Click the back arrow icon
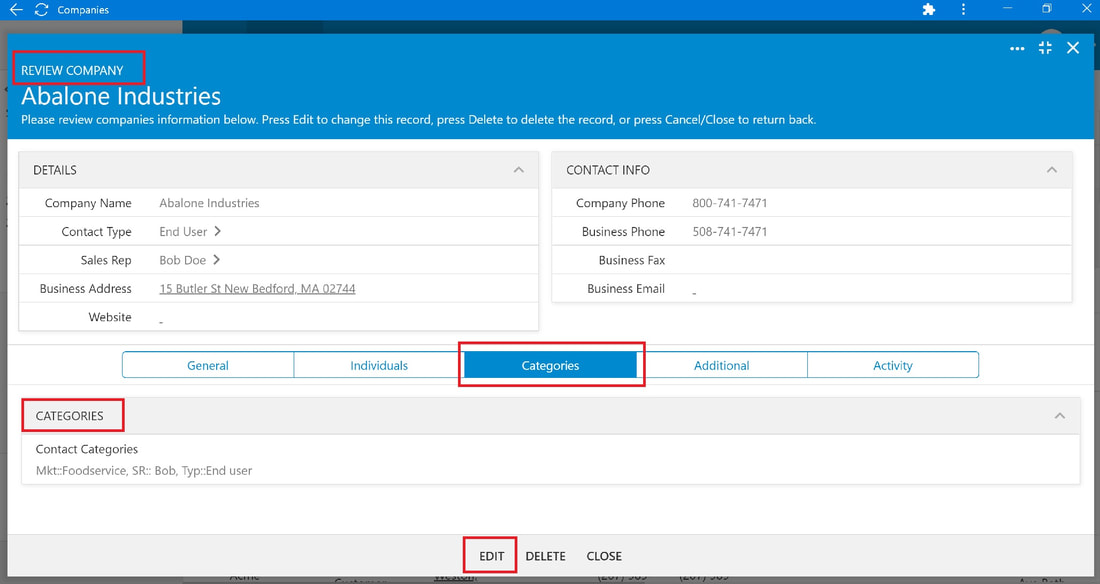 [x=15, y=10]
